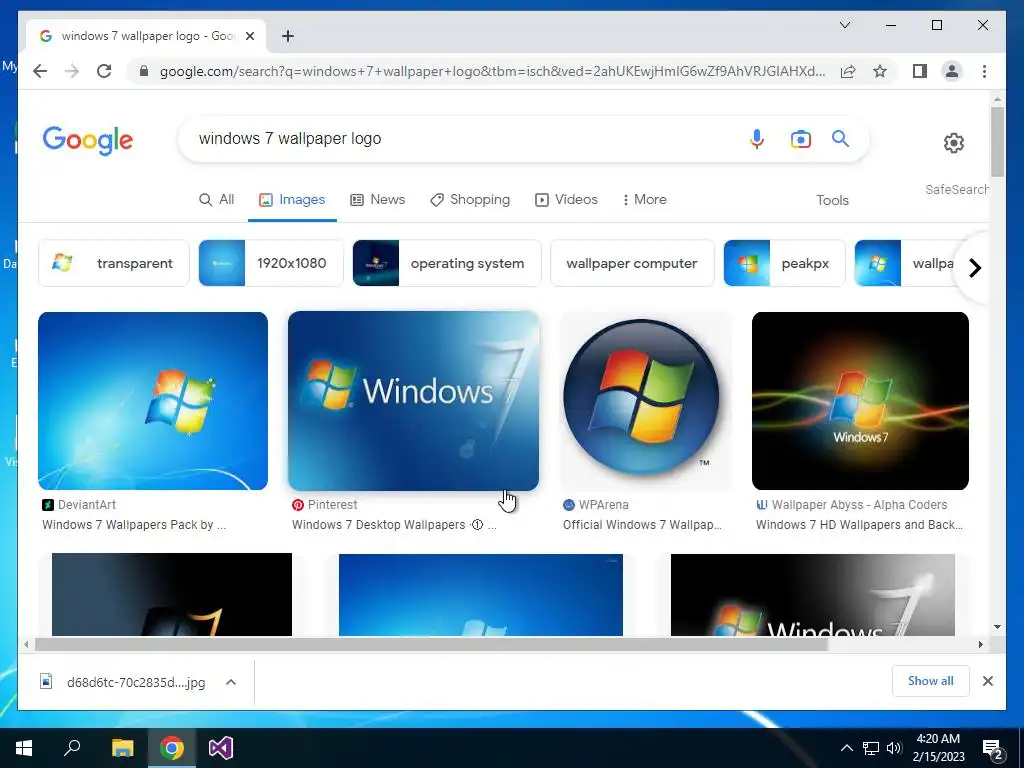The width and height of the screenshot is (1024, 768).
Task: Open the Shopping results tab
Action: (470, 199)
